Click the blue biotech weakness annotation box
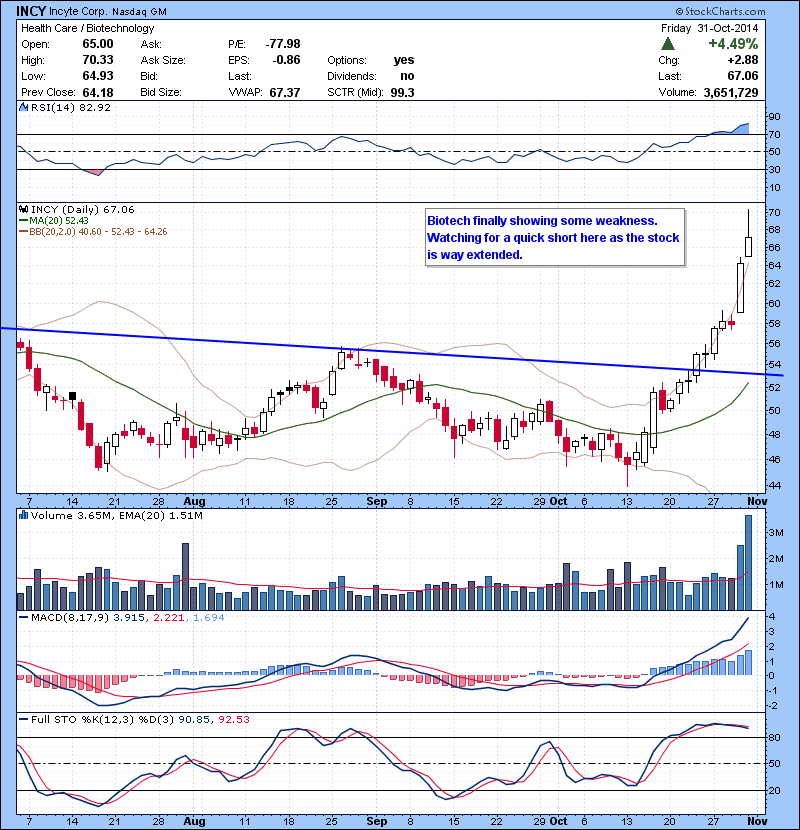 point(554,238)
